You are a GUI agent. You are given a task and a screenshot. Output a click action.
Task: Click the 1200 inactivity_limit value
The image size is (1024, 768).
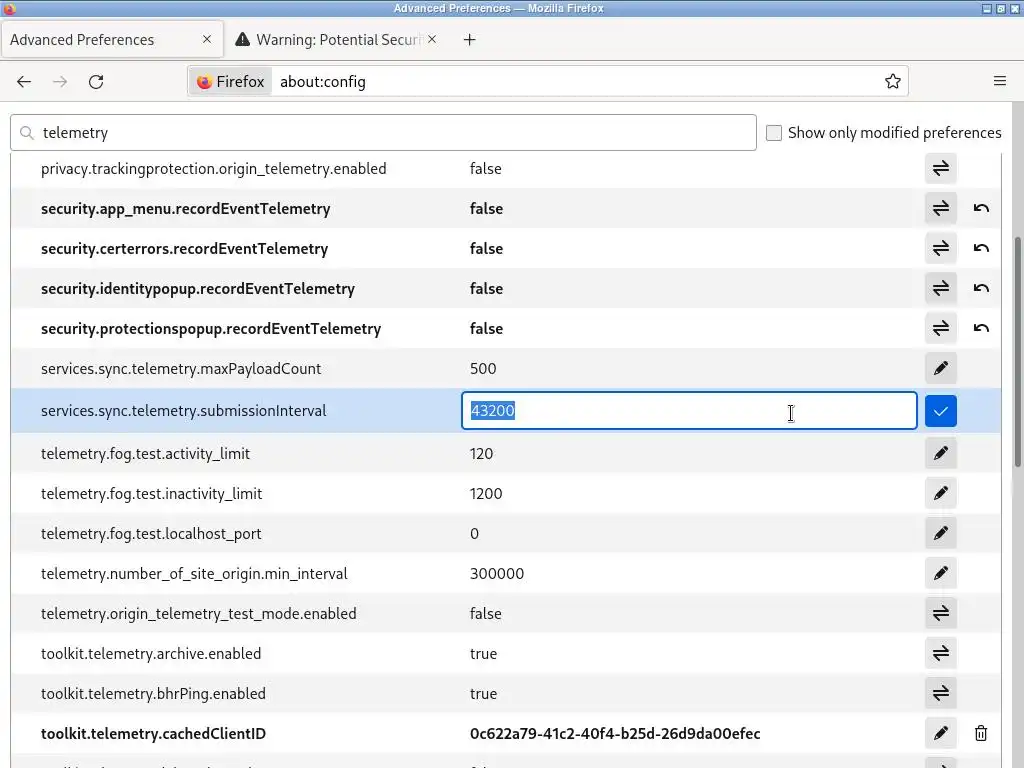(486, 493)
